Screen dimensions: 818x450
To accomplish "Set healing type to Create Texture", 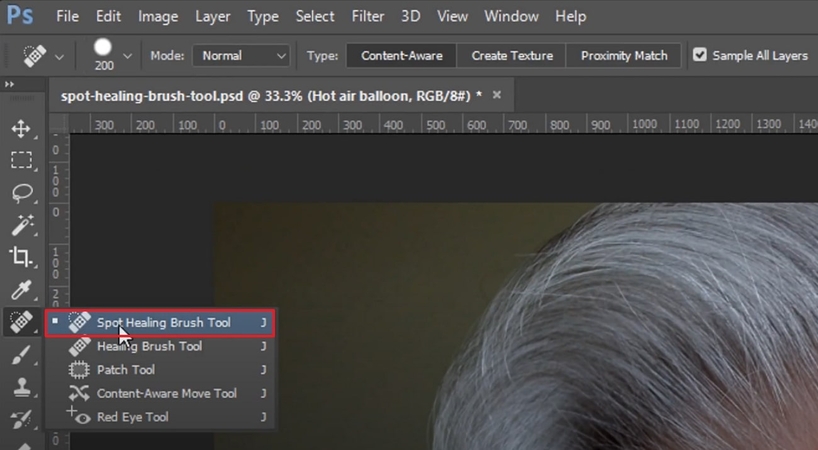I will (512, 55).
